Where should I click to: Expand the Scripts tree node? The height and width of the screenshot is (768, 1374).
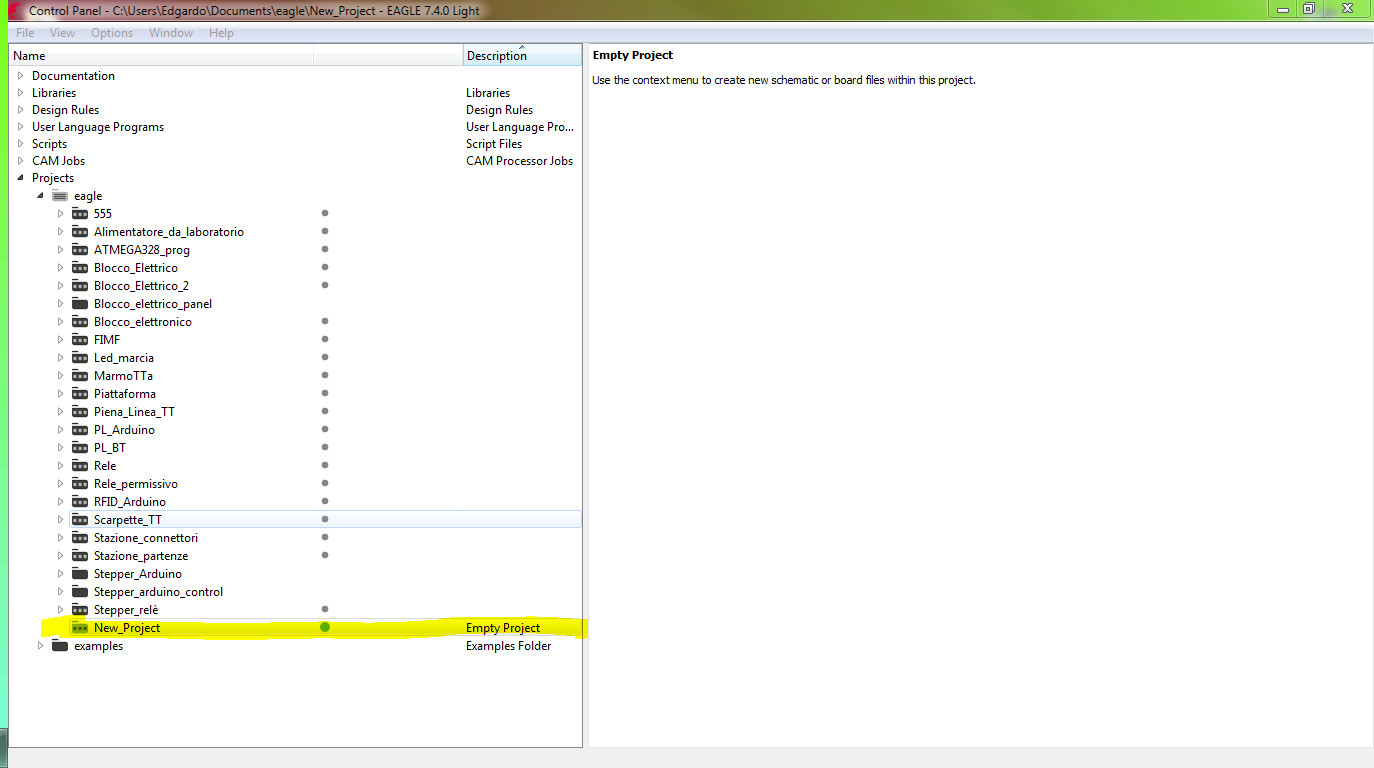pyautogui.click(x=20, y=144)
